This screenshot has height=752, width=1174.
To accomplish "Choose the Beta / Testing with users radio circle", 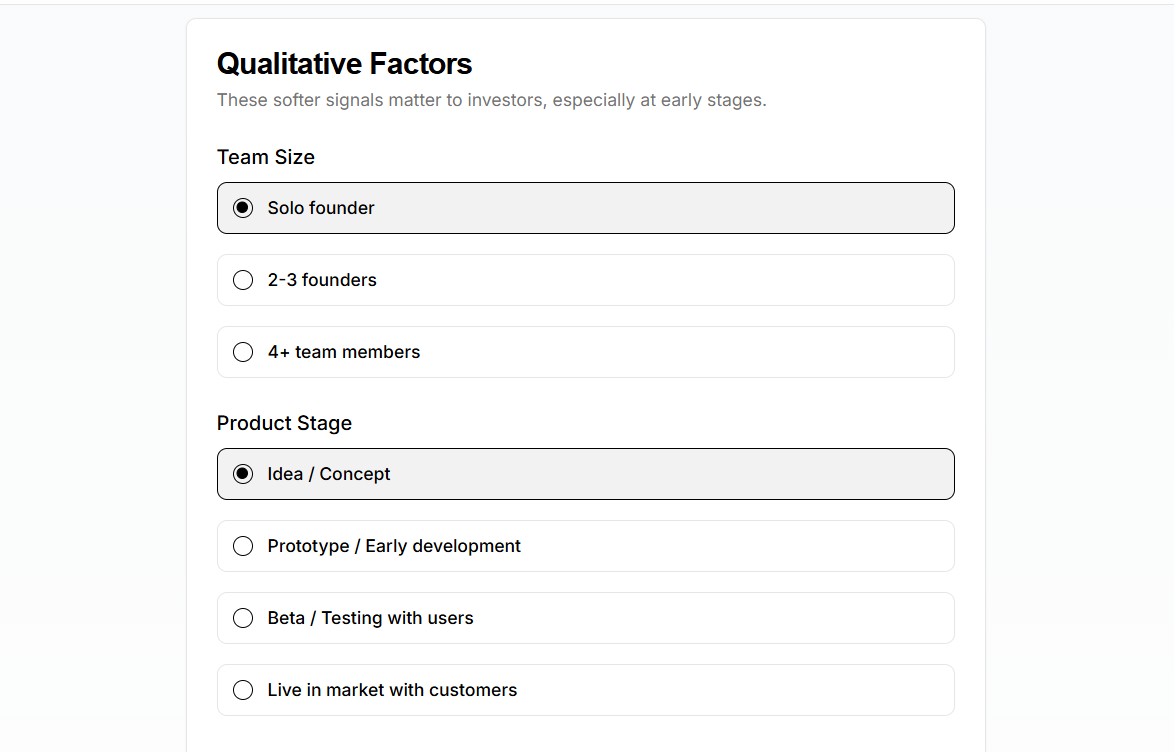I will pos(243,618).
